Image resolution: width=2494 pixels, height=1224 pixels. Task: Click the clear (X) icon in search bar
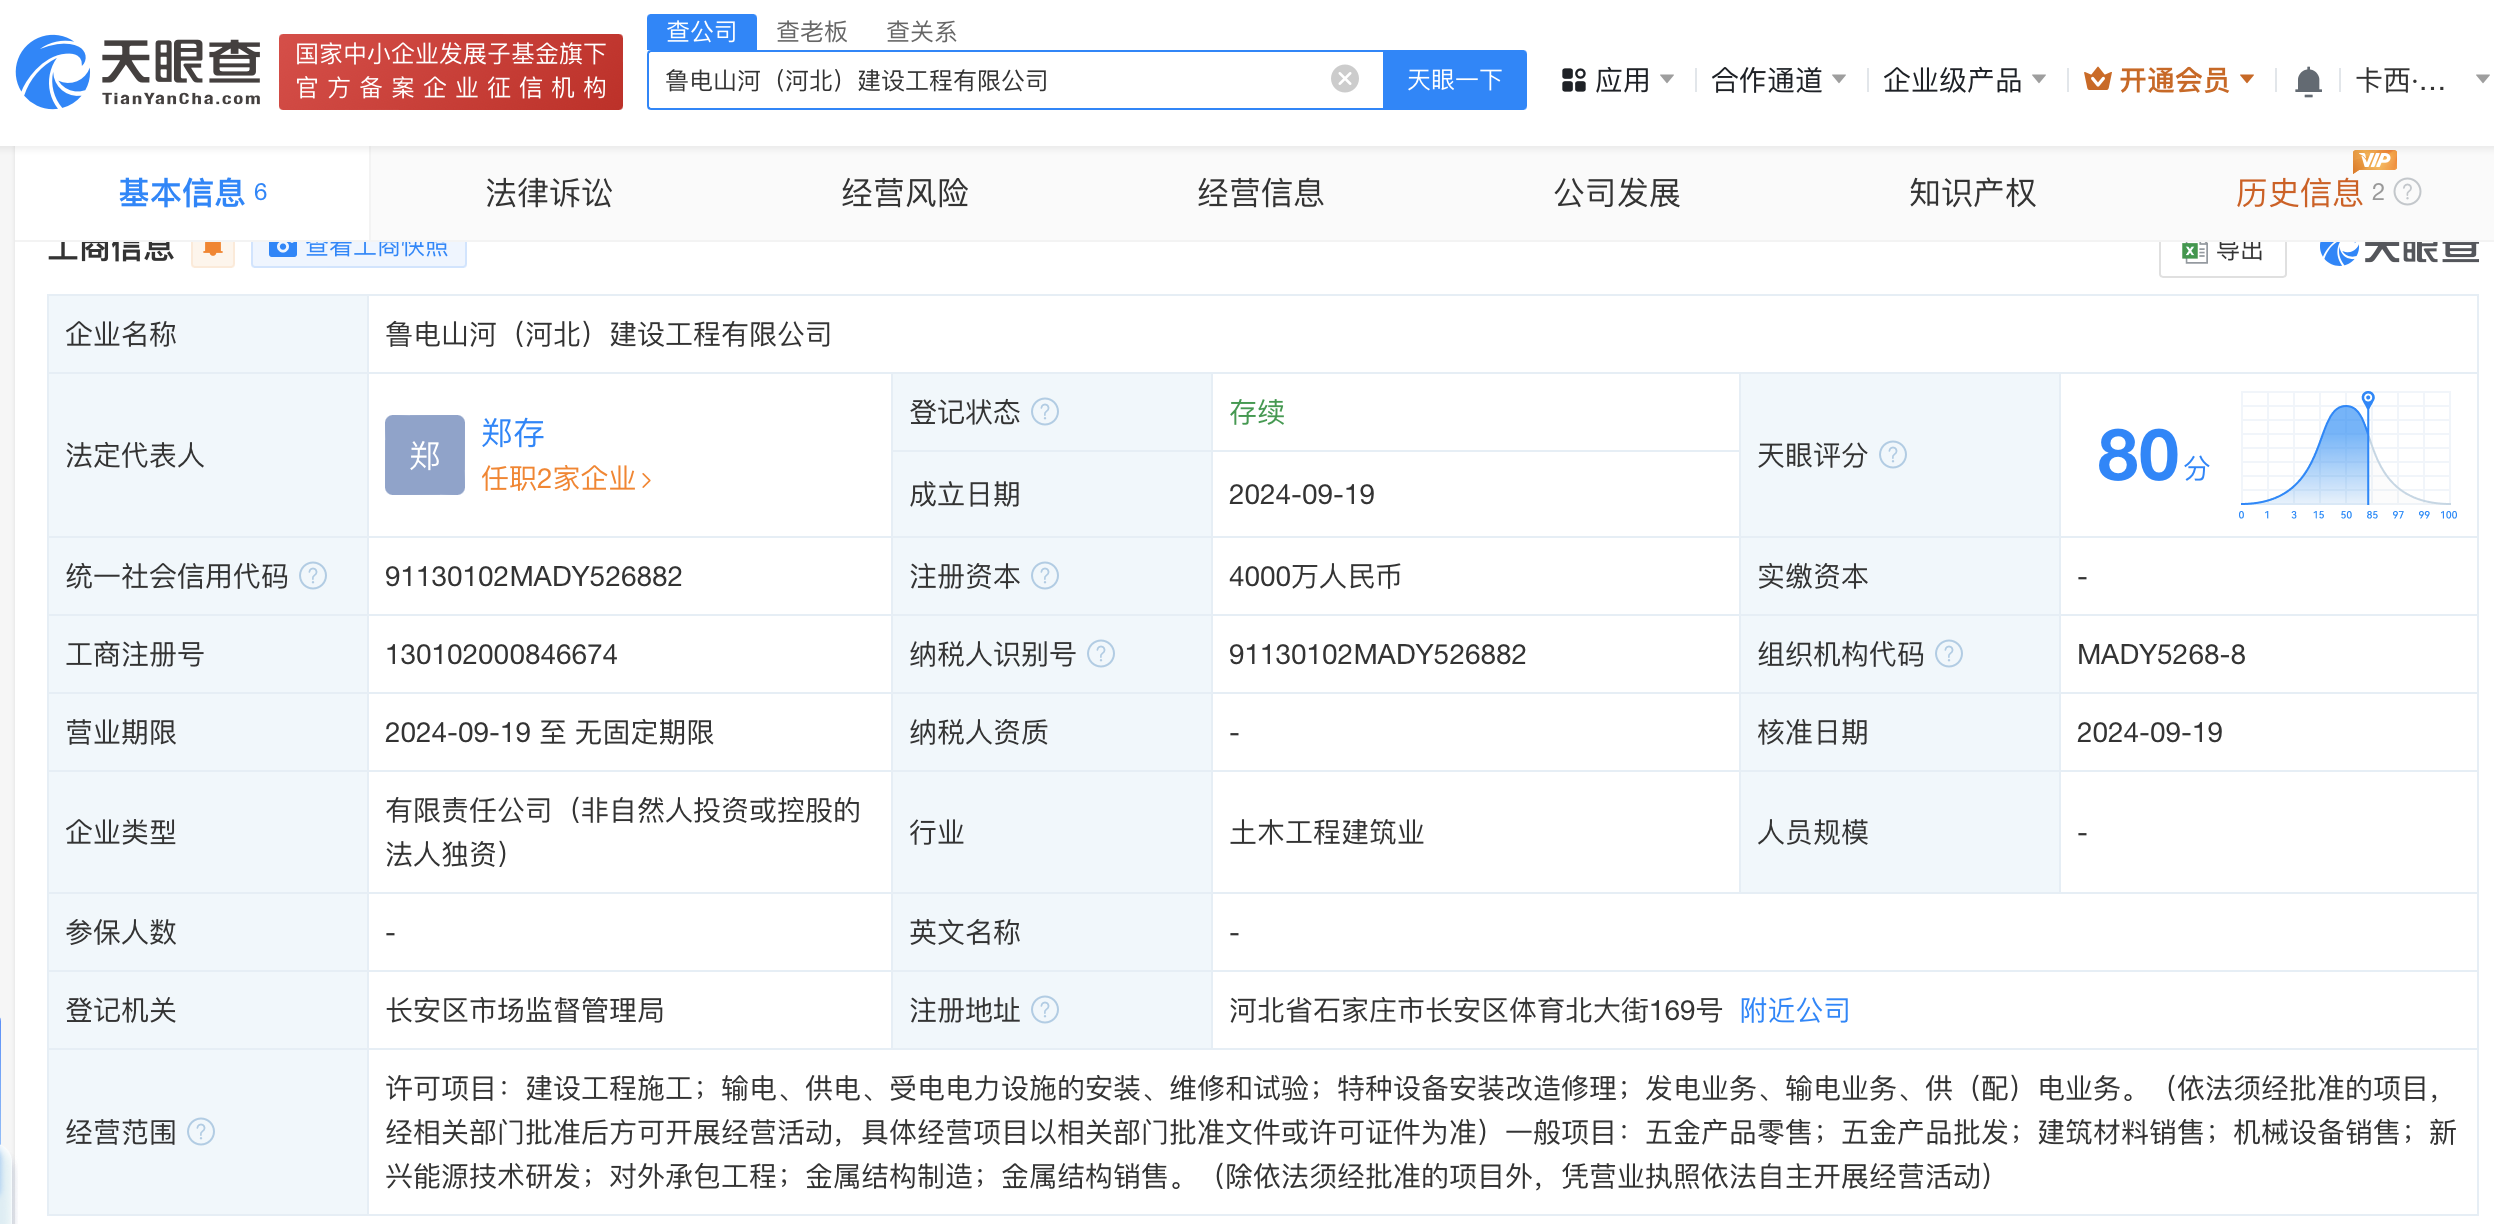(1346, 78)
